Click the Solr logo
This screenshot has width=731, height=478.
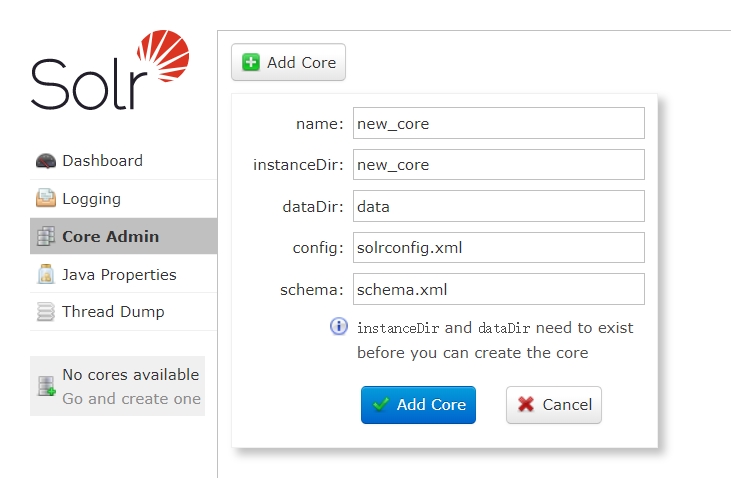pyautogui.click(x=110, y=70)
